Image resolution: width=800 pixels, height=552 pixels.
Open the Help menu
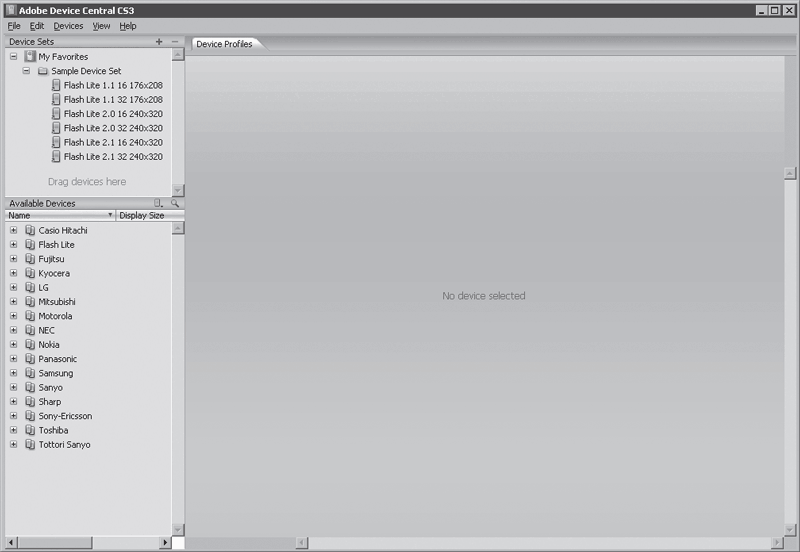pos(128,26)
